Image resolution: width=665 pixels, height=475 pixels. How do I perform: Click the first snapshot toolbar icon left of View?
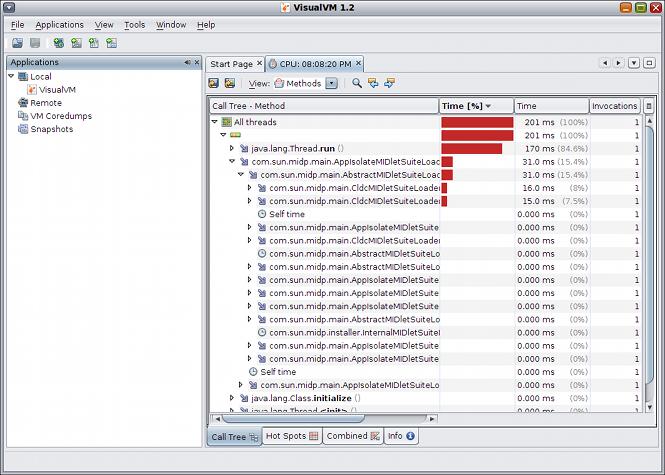pos(214,83)
